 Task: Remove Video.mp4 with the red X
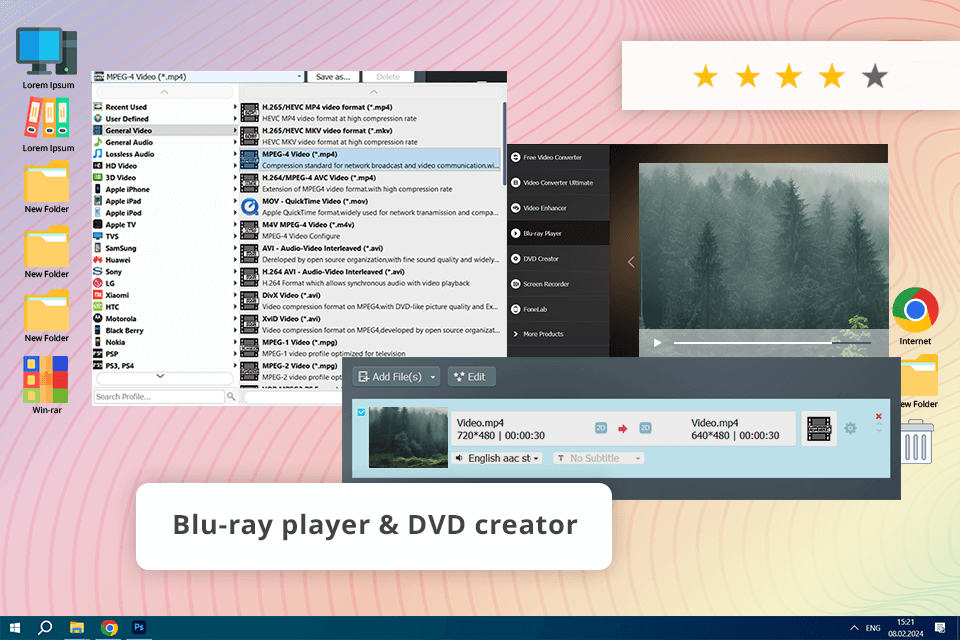click(x=879, y=416)
